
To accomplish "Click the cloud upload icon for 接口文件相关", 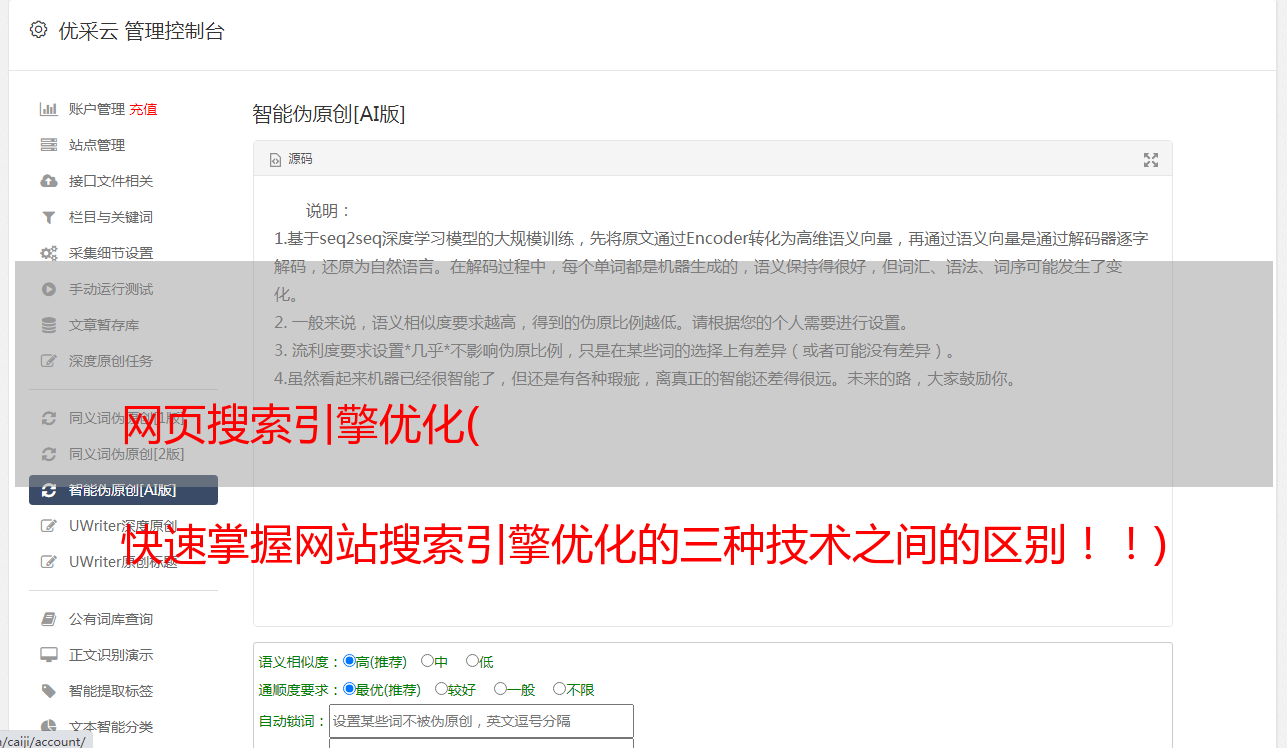I will [x=48, y=181].
